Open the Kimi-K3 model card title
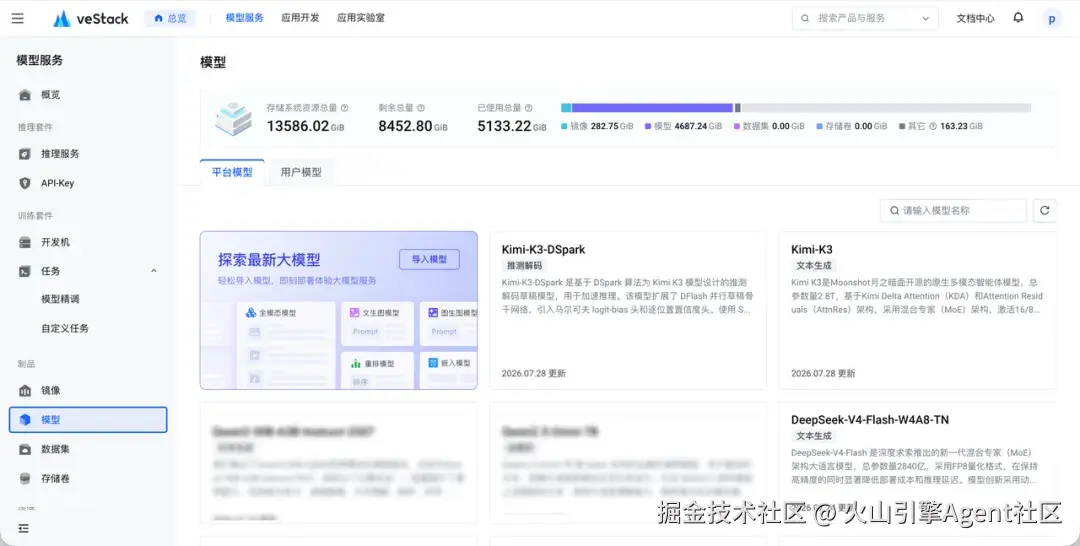Viewport: 1080px width, 546px height. 811,249
